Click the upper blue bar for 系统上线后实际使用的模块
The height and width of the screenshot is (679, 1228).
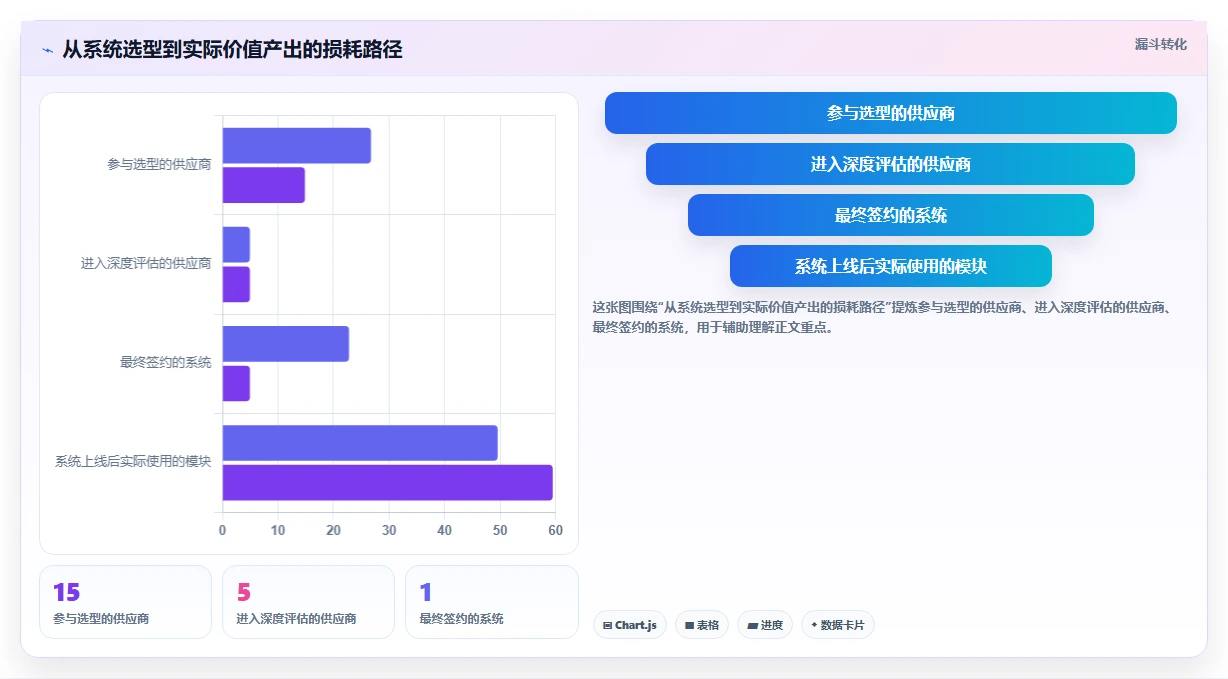360,443
